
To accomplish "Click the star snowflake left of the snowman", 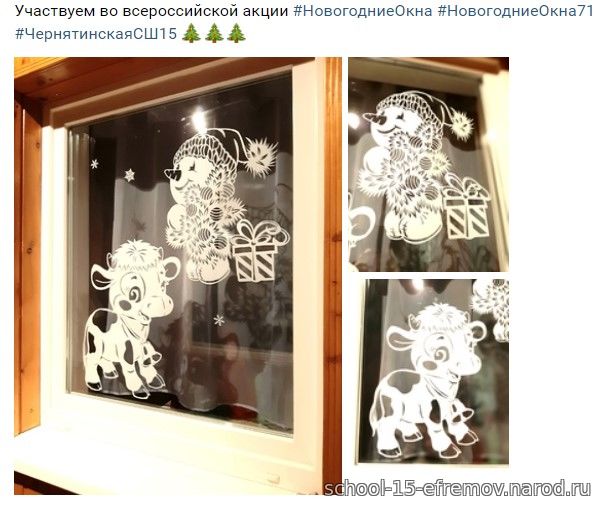I will (x=130, y=175).
